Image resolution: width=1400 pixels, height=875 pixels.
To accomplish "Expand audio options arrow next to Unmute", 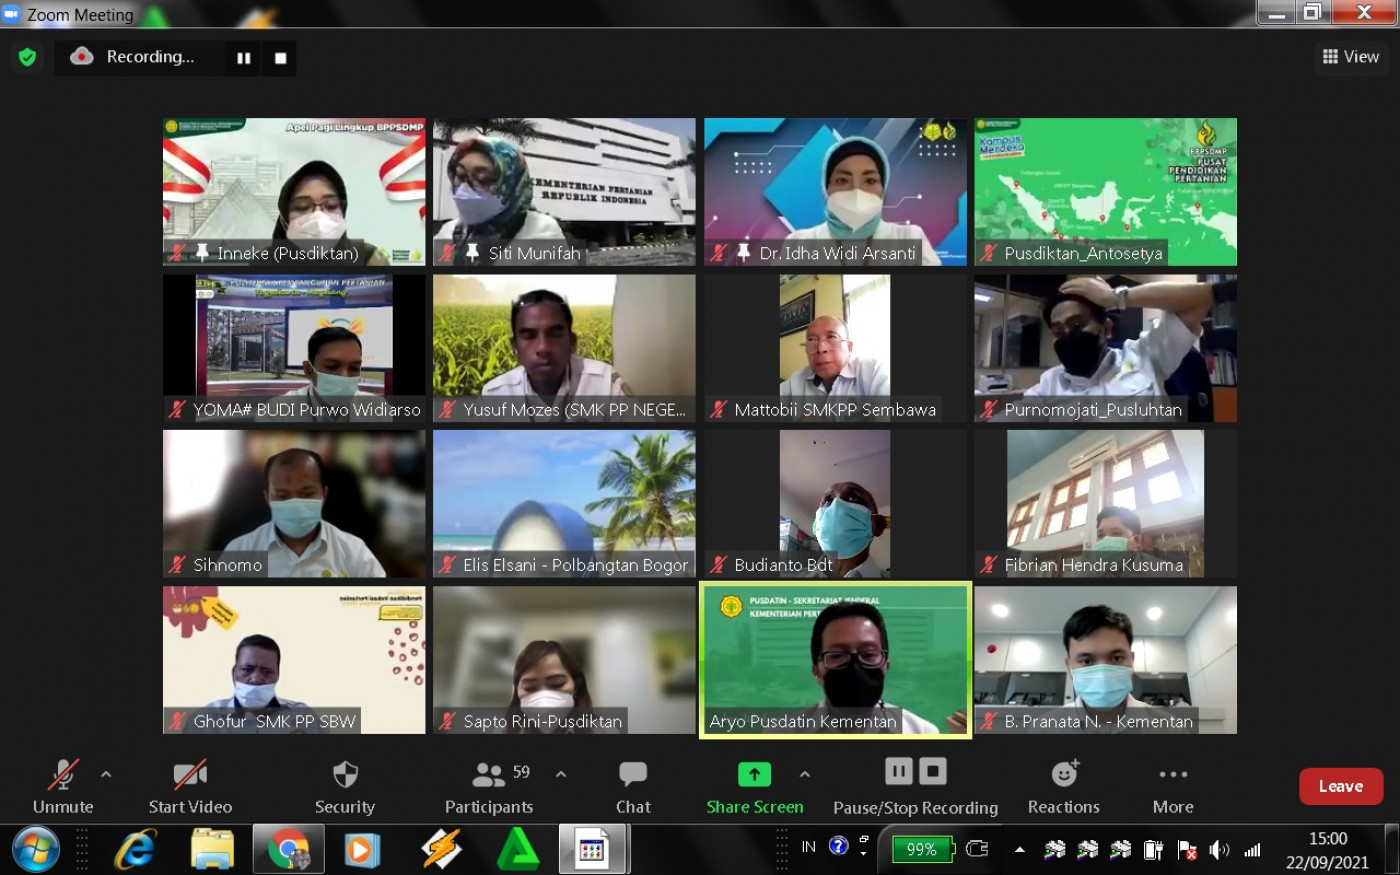I will (106, 774).
